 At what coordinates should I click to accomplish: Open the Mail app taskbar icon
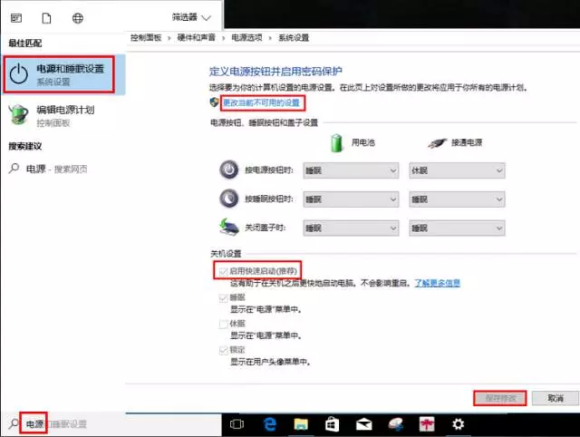364,424
